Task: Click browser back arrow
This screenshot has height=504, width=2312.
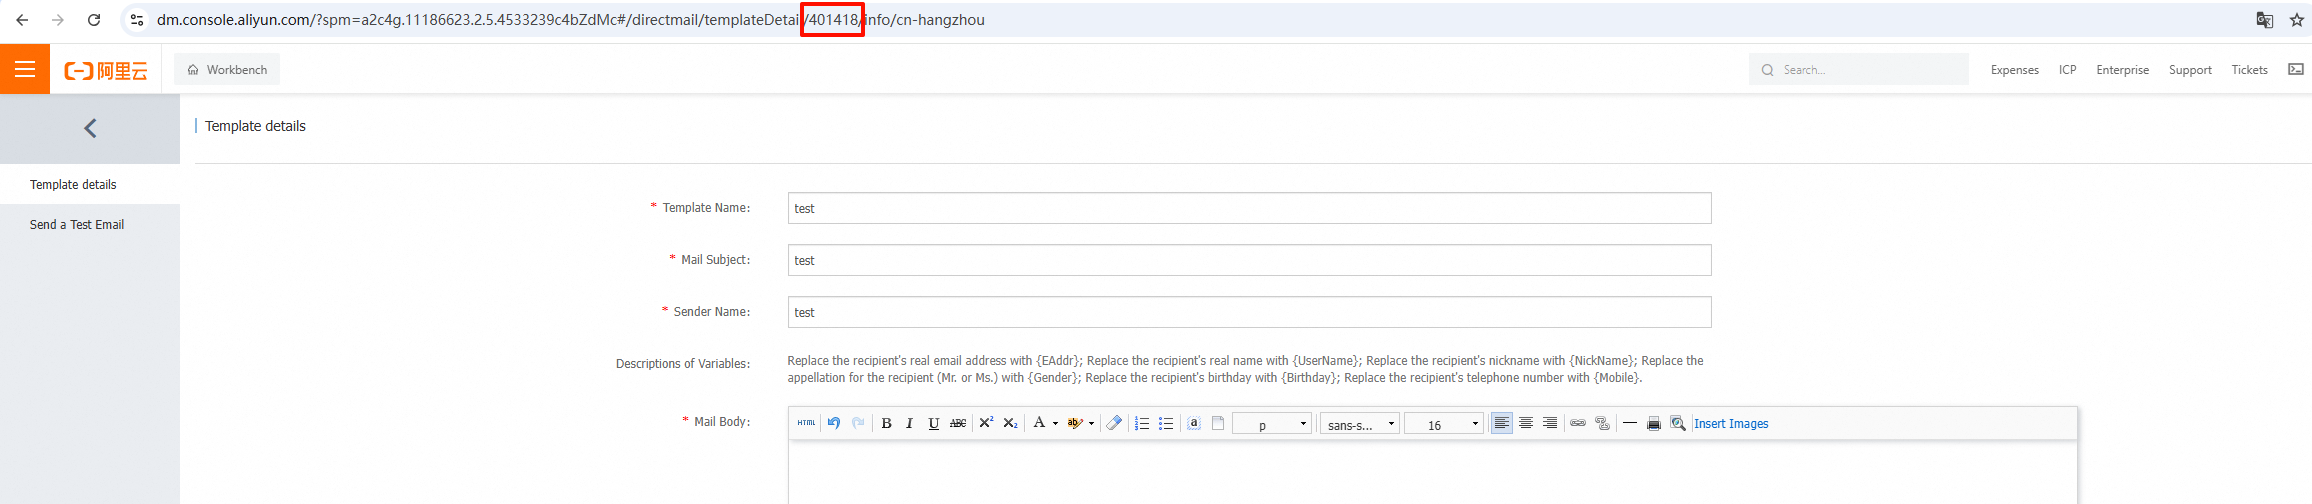Action: (22, 20)
